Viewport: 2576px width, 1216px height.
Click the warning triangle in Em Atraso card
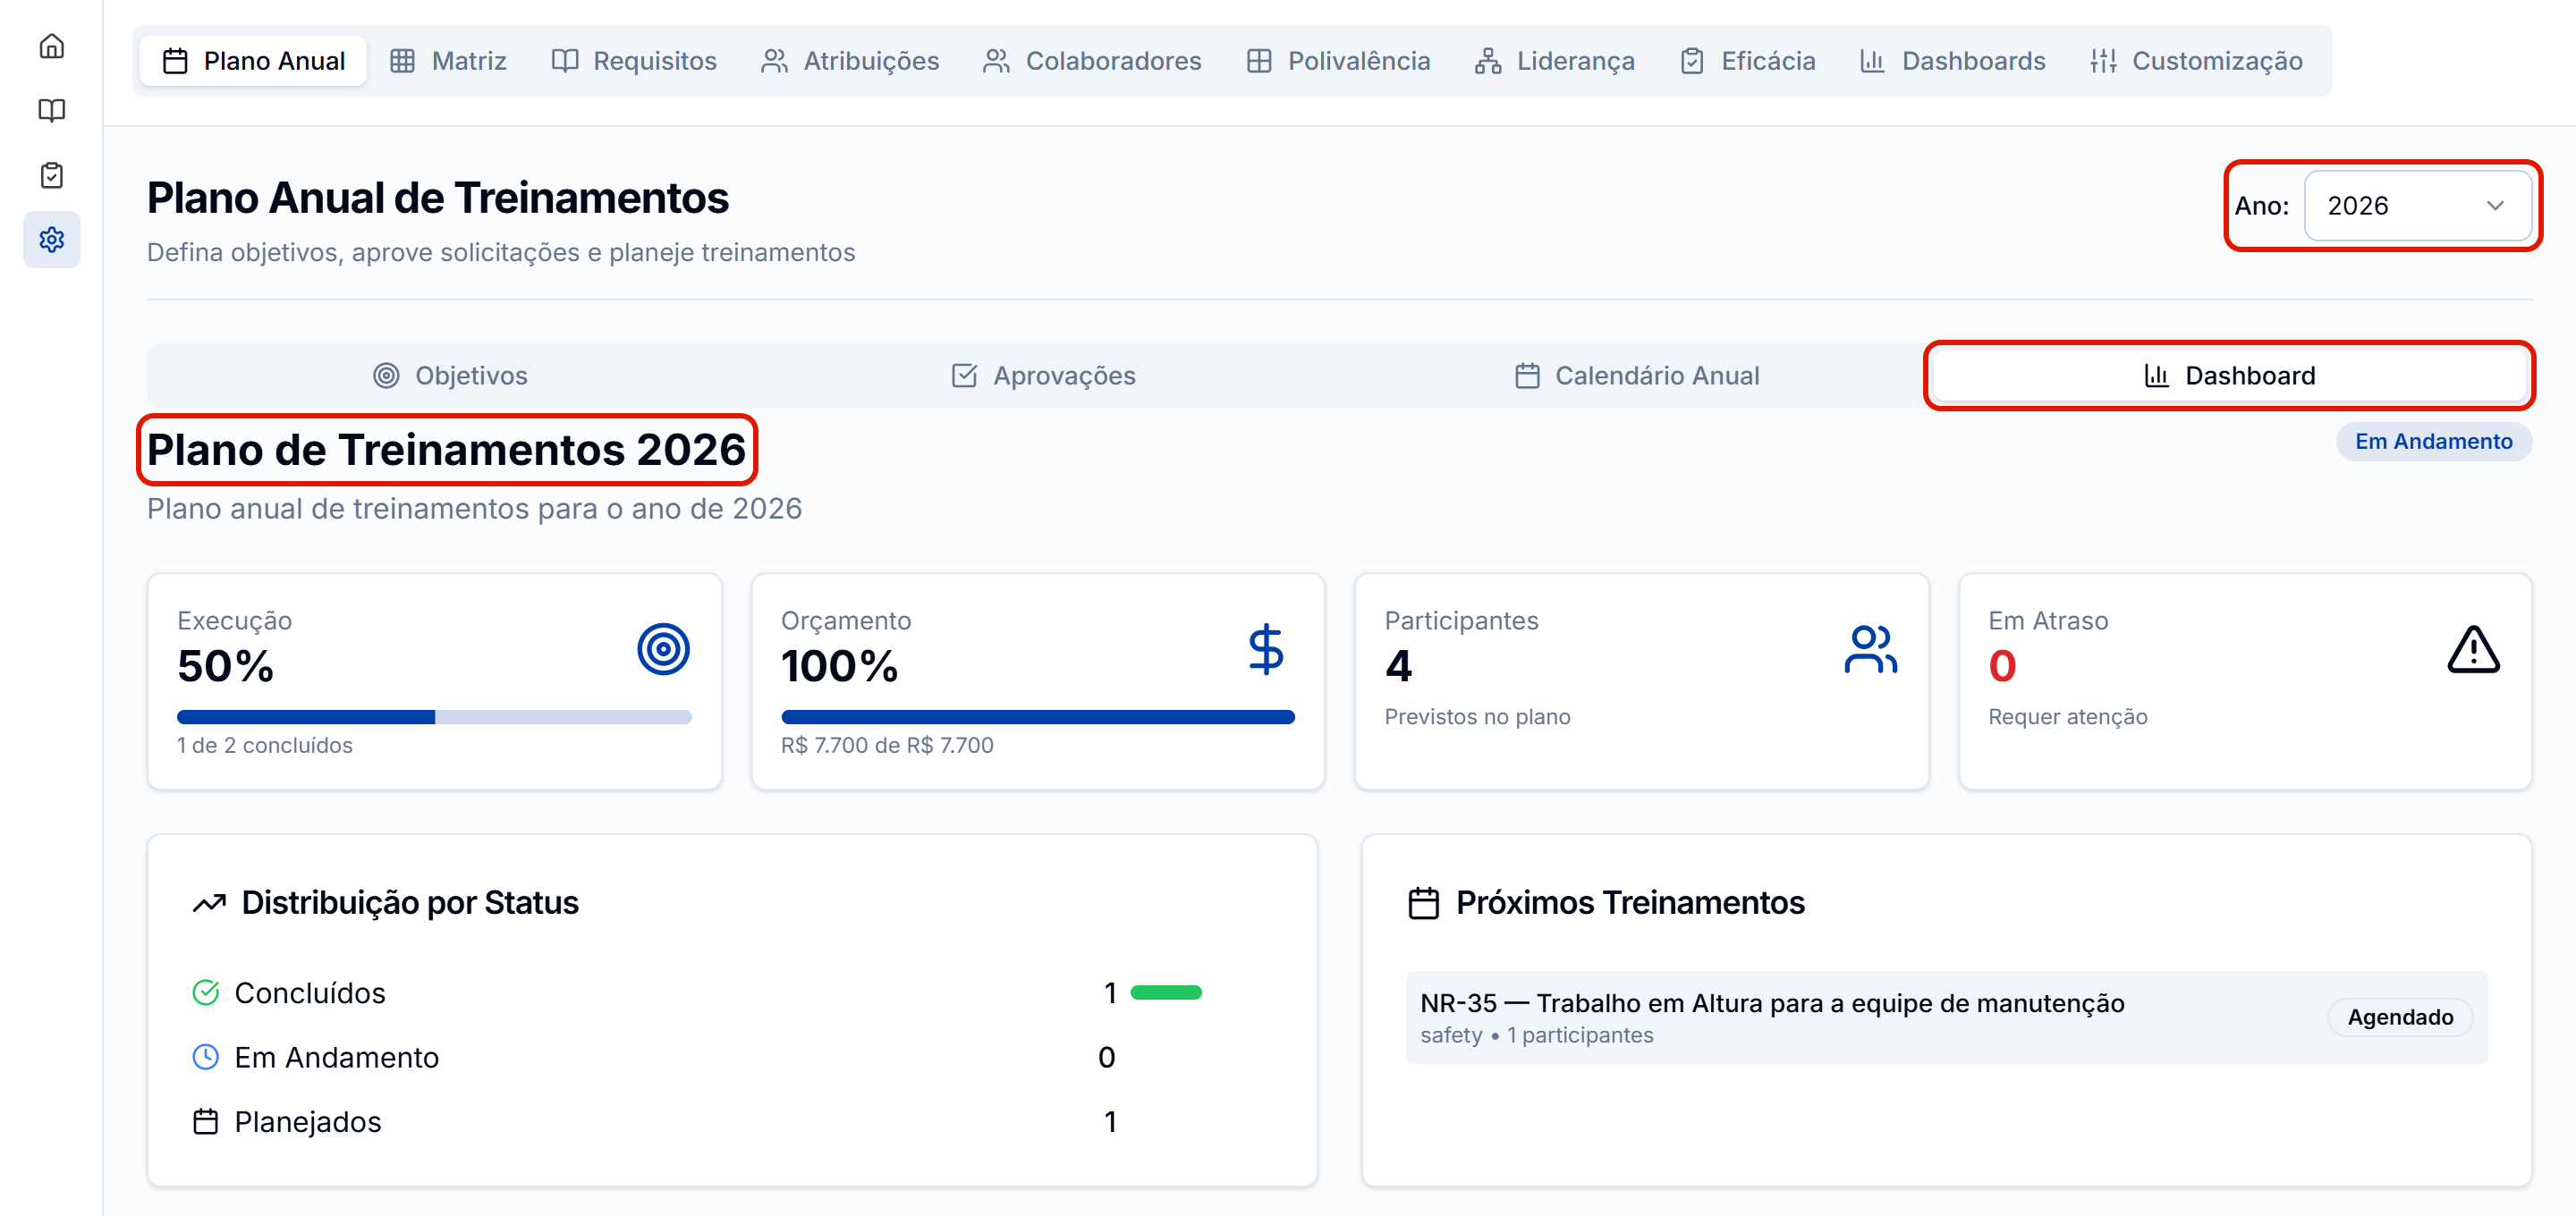[2473, 649]
